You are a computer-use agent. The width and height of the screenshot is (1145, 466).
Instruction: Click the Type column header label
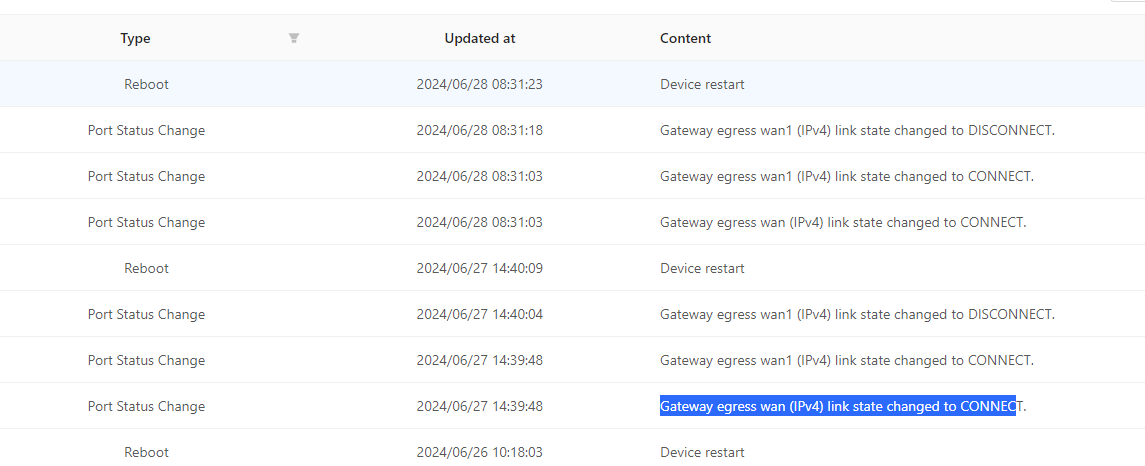click(135, 38)
